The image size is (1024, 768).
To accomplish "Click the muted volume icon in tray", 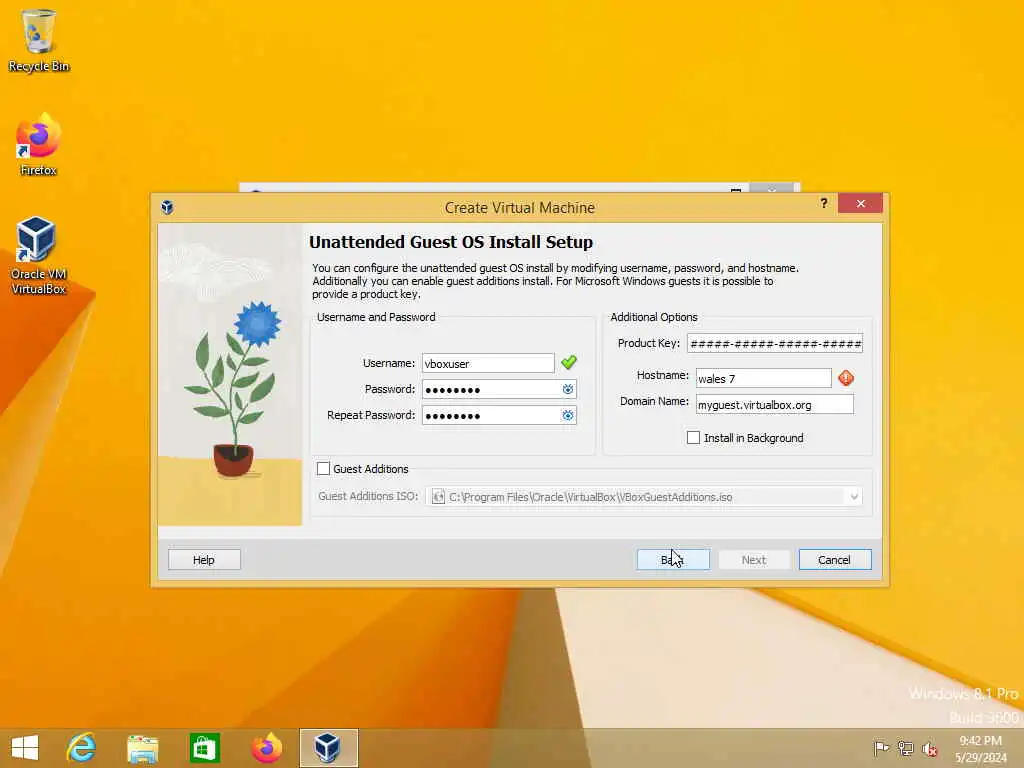I will point(929,748).
